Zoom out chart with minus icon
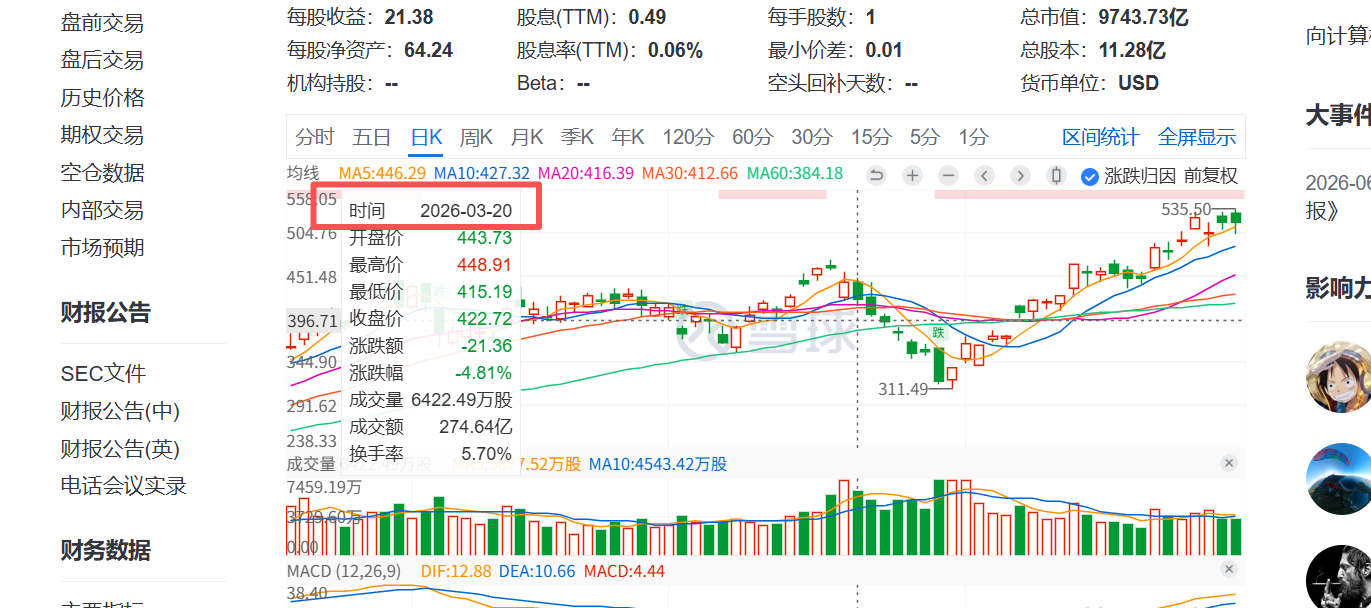1371x608 pixels. tap(948, 176)
